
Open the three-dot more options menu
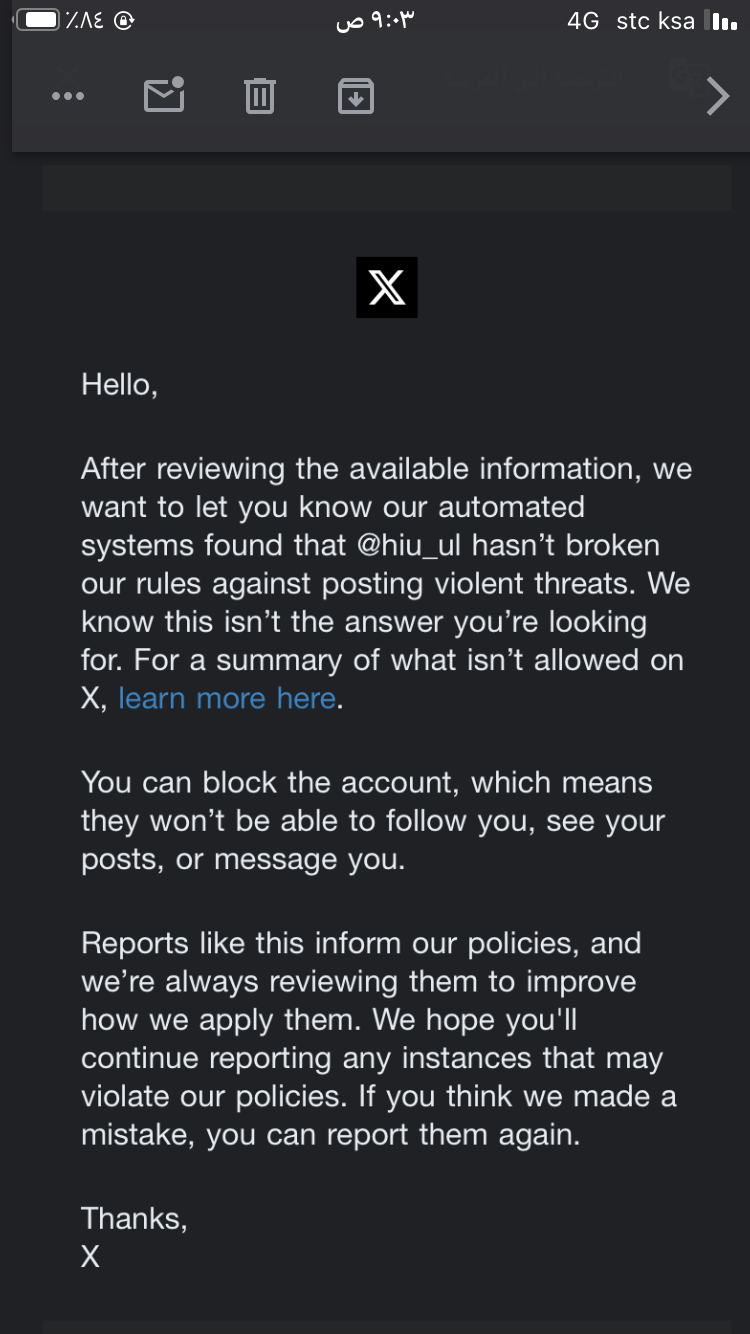(68, 97)
